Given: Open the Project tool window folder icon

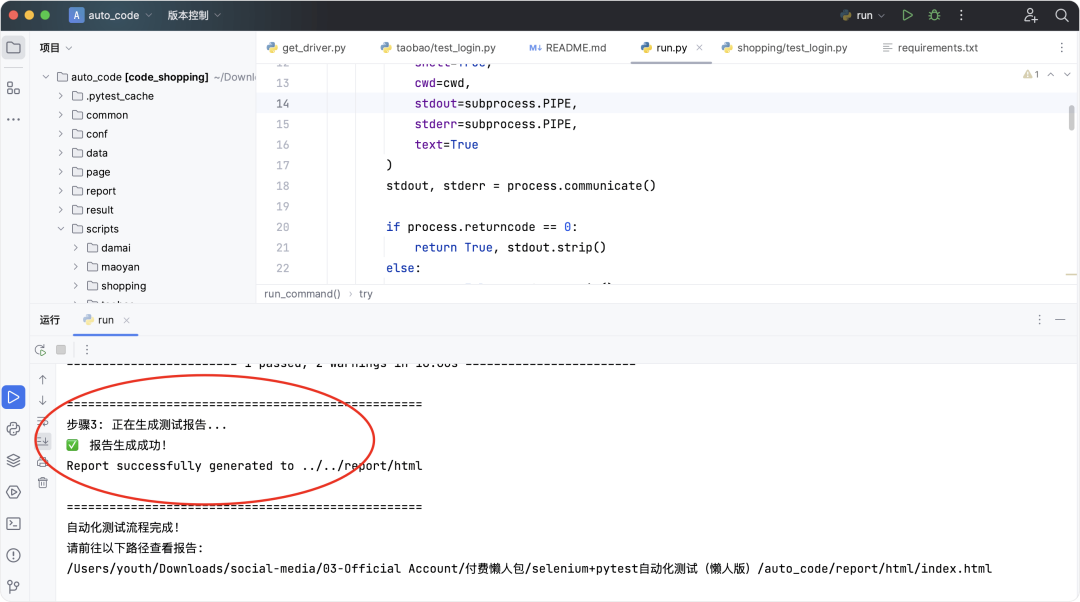Looking at the screenshot, I should click(x=13, y=48).
